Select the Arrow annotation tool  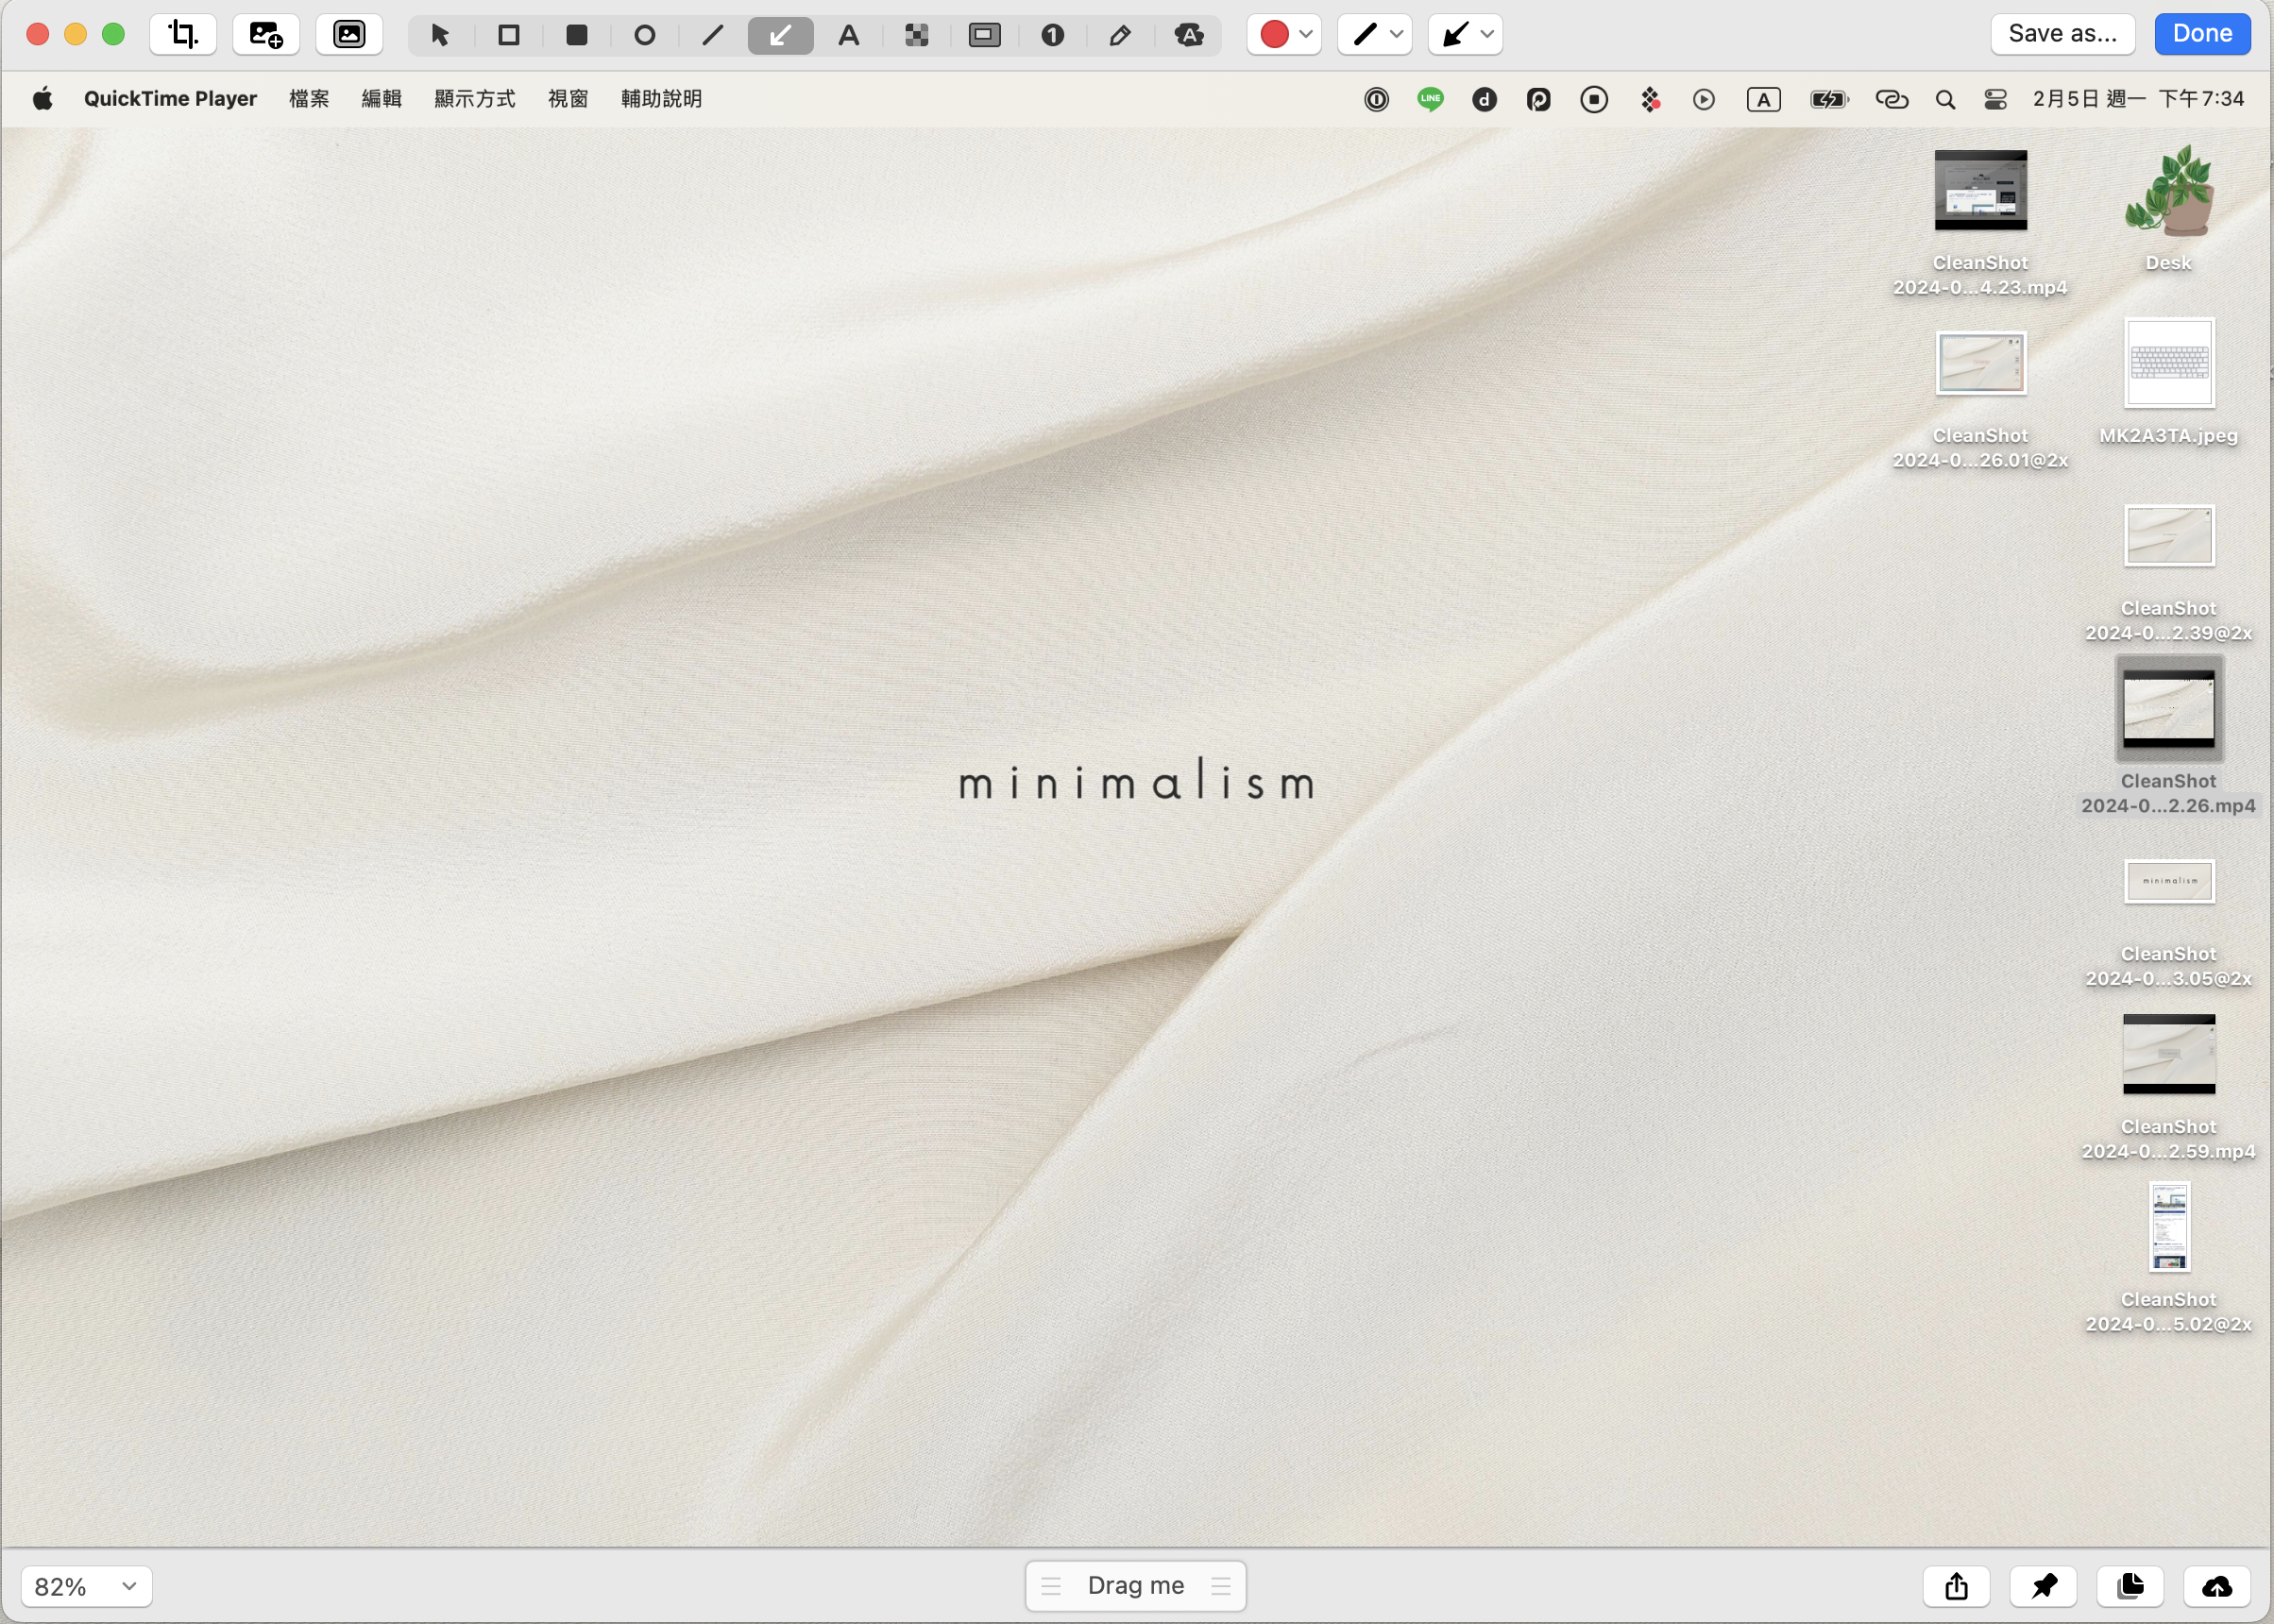coord(780,35)
